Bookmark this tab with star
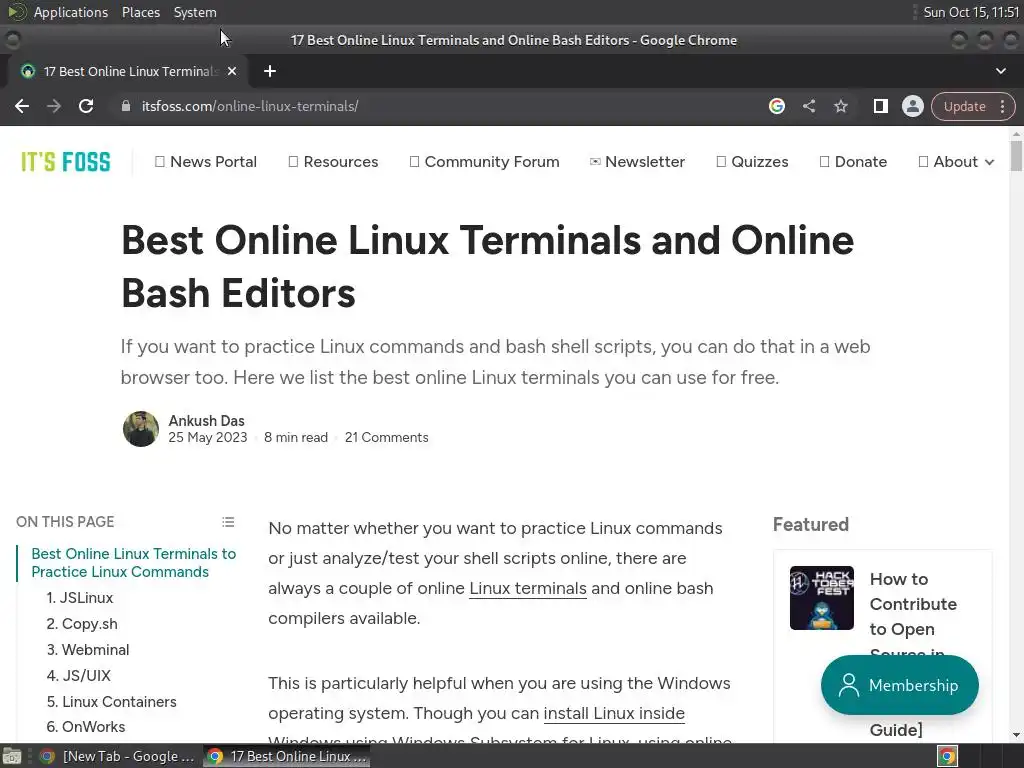Image resolution: width=1024 pixels, height=768 pixels. (x=840, y=106)
